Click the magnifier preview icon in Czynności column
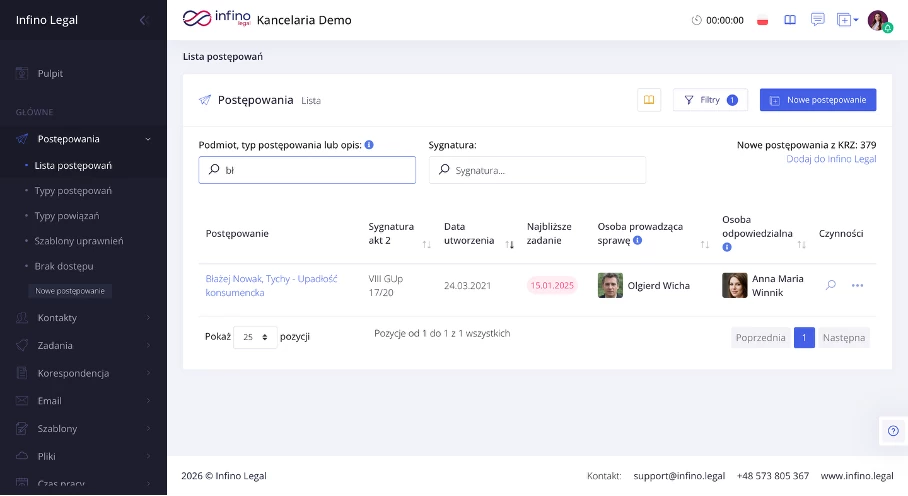This screenshot has width=908, height=496. (831, 285)
